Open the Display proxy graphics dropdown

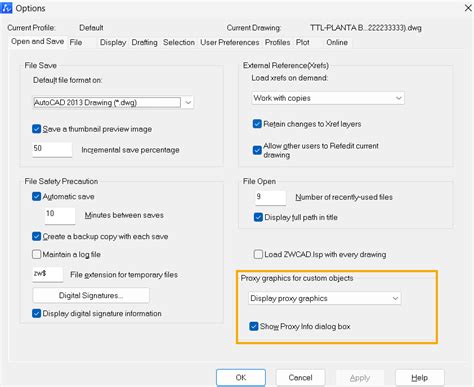pyautogui.click(x=325, y=298)
